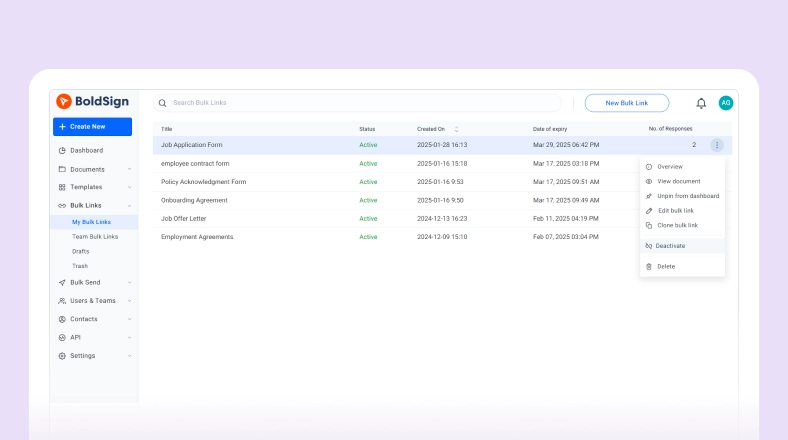Click the Create New button
The image size is (788, 440).
tap(92, 127)
